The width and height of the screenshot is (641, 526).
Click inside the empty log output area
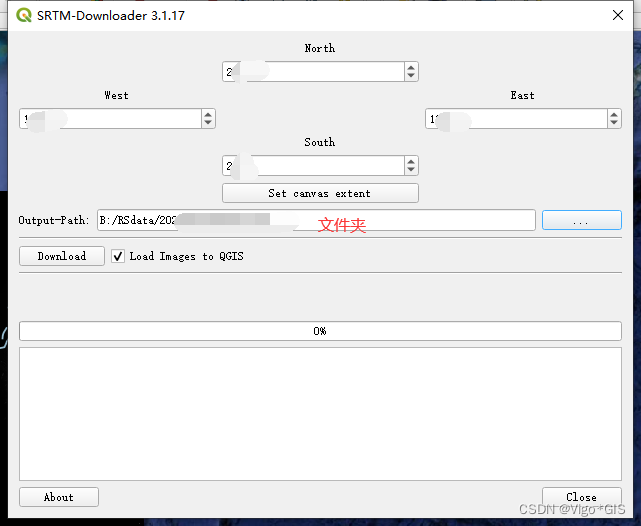pyautogui.click(x=320, y=414)
